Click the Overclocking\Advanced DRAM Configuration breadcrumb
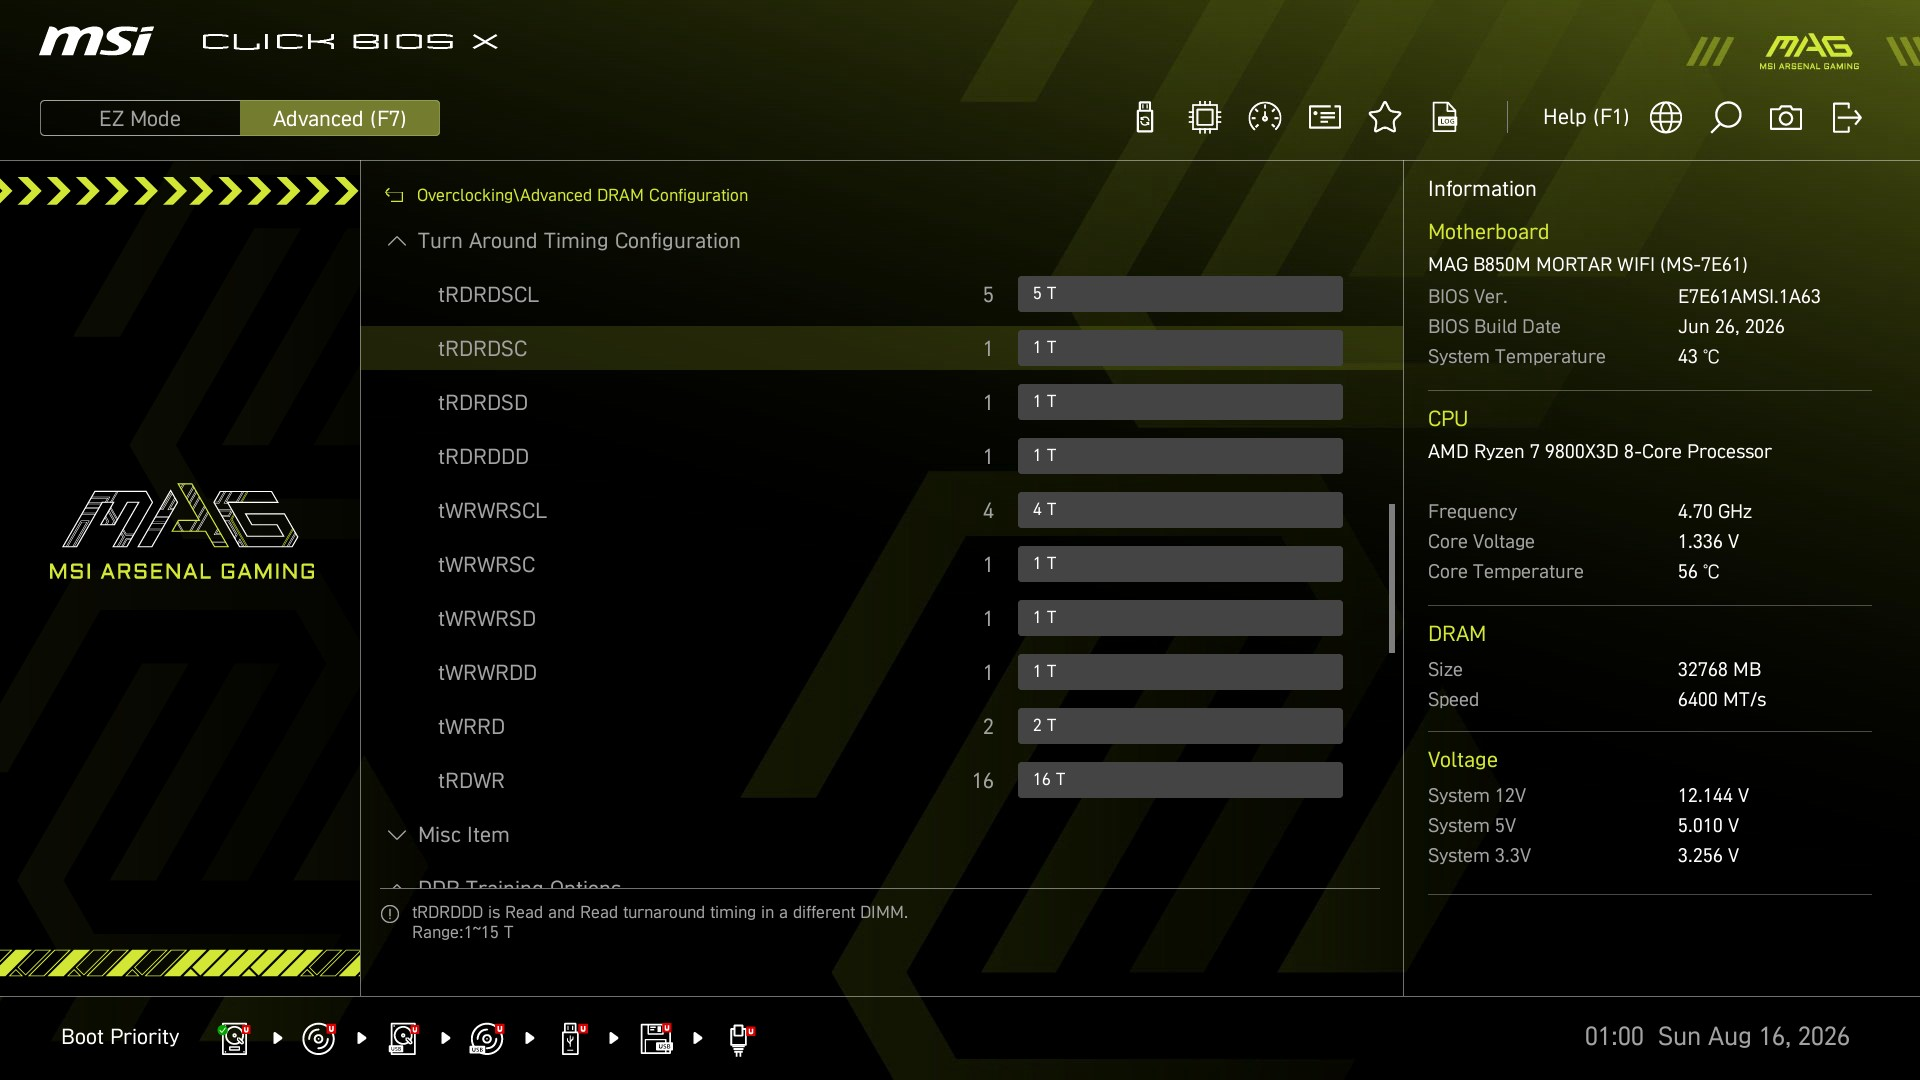This screenshot has height=1080, width=1920. pos(582,195)
